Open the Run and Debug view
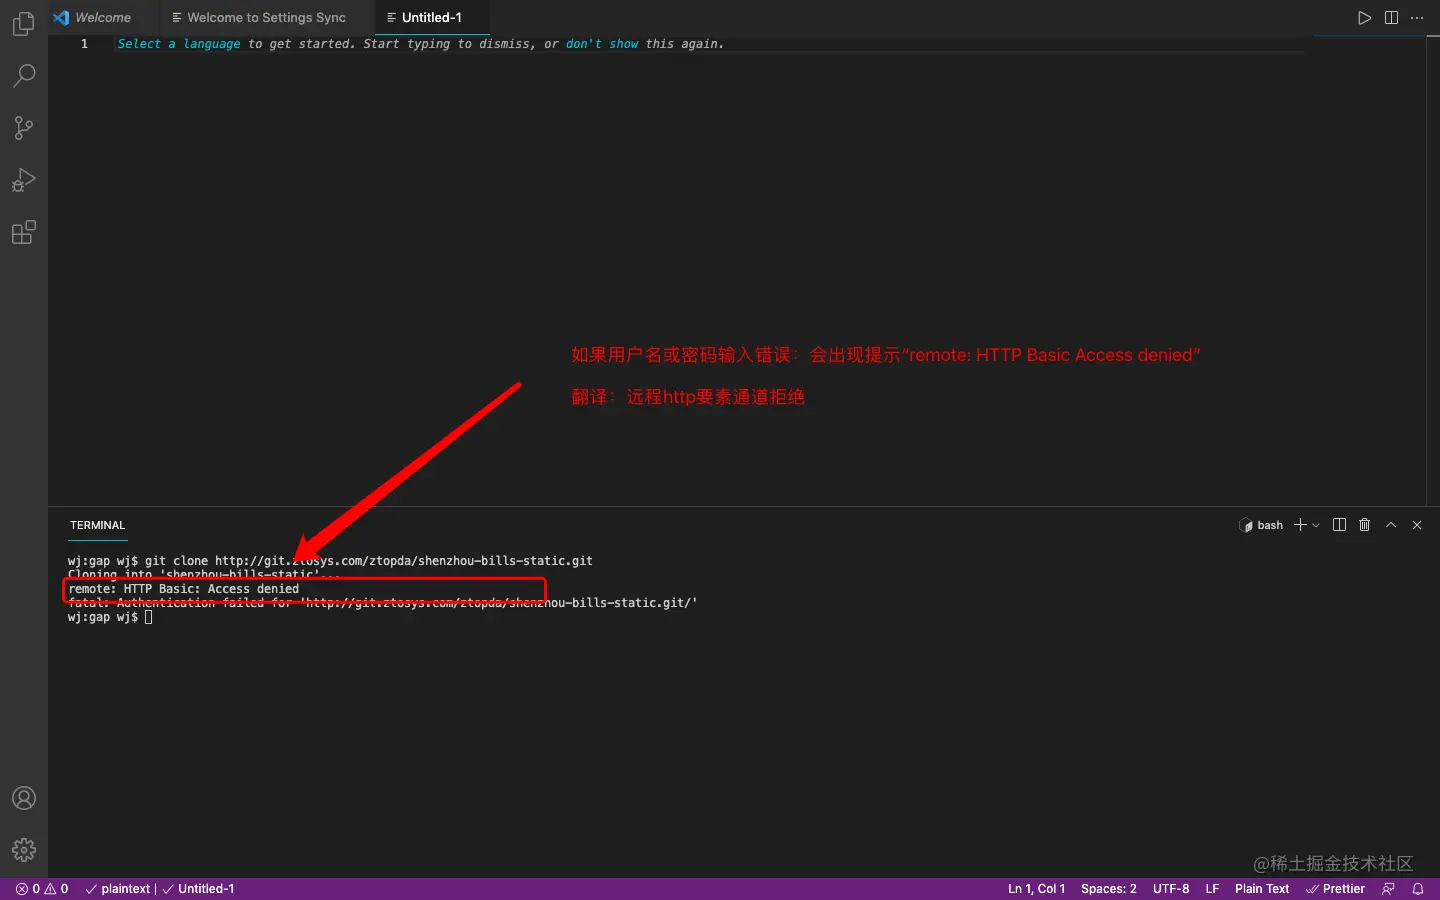Viewport: 1440px width, 900px height. [24, 180]
